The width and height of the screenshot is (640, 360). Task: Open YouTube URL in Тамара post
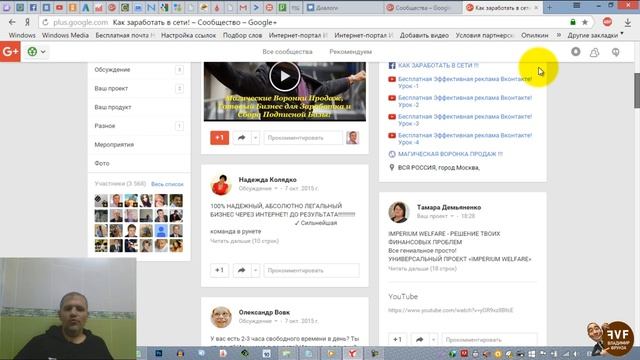click(x=451, y=310)
